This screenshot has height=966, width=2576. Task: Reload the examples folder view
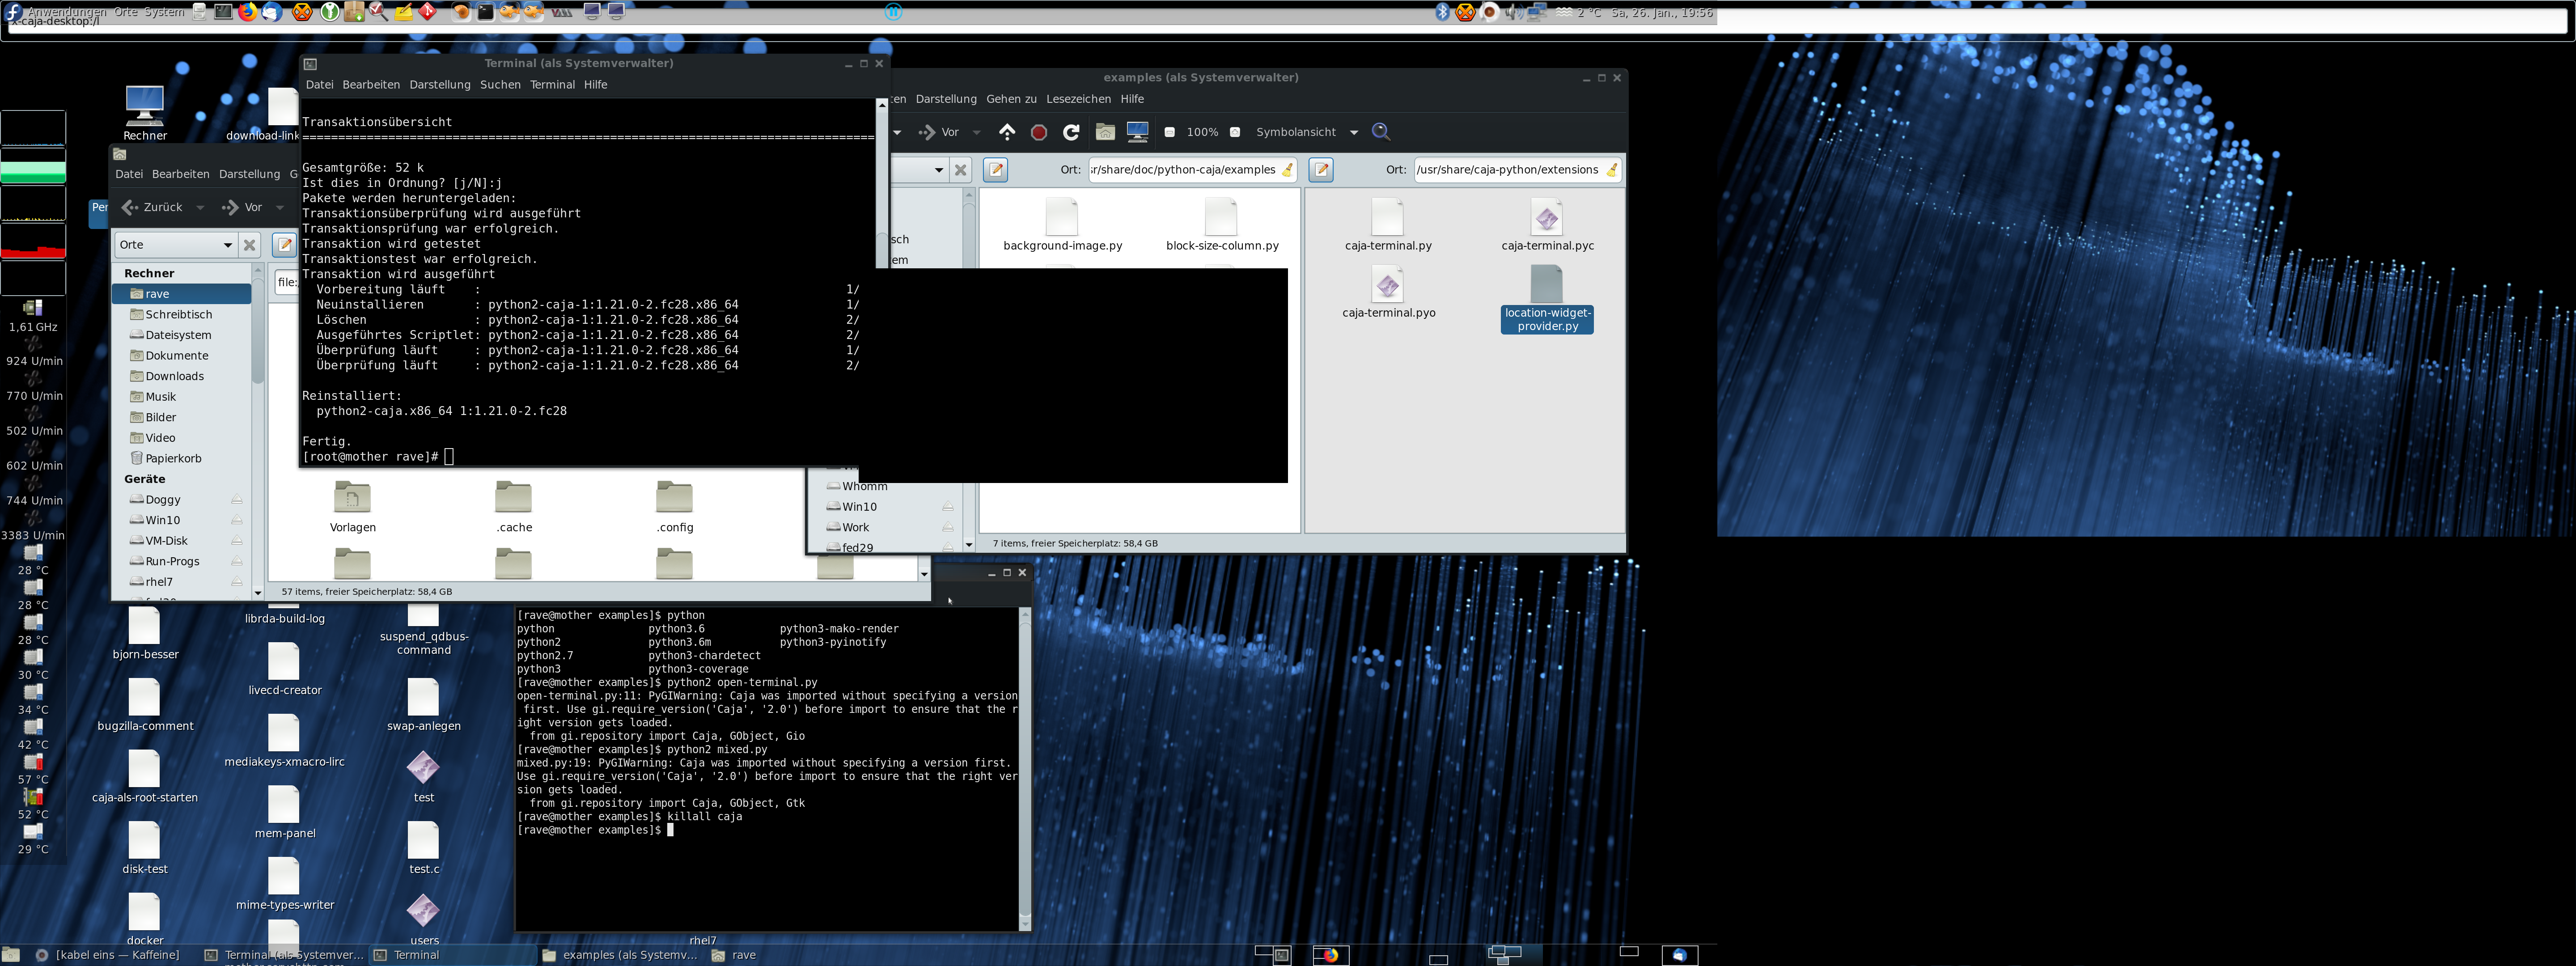tap(1071, 132)
